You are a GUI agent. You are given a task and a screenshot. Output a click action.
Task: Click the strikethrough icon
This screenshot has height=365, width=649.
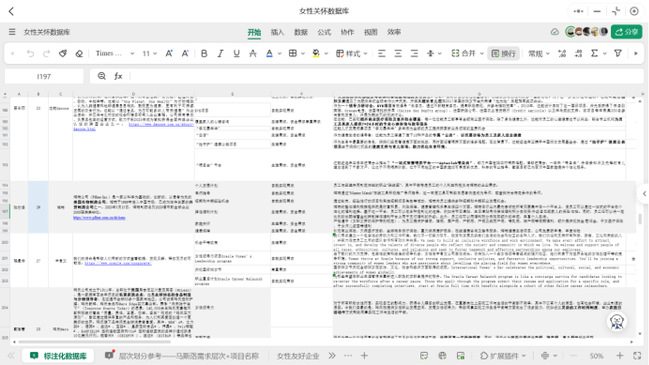click(252, 53)
